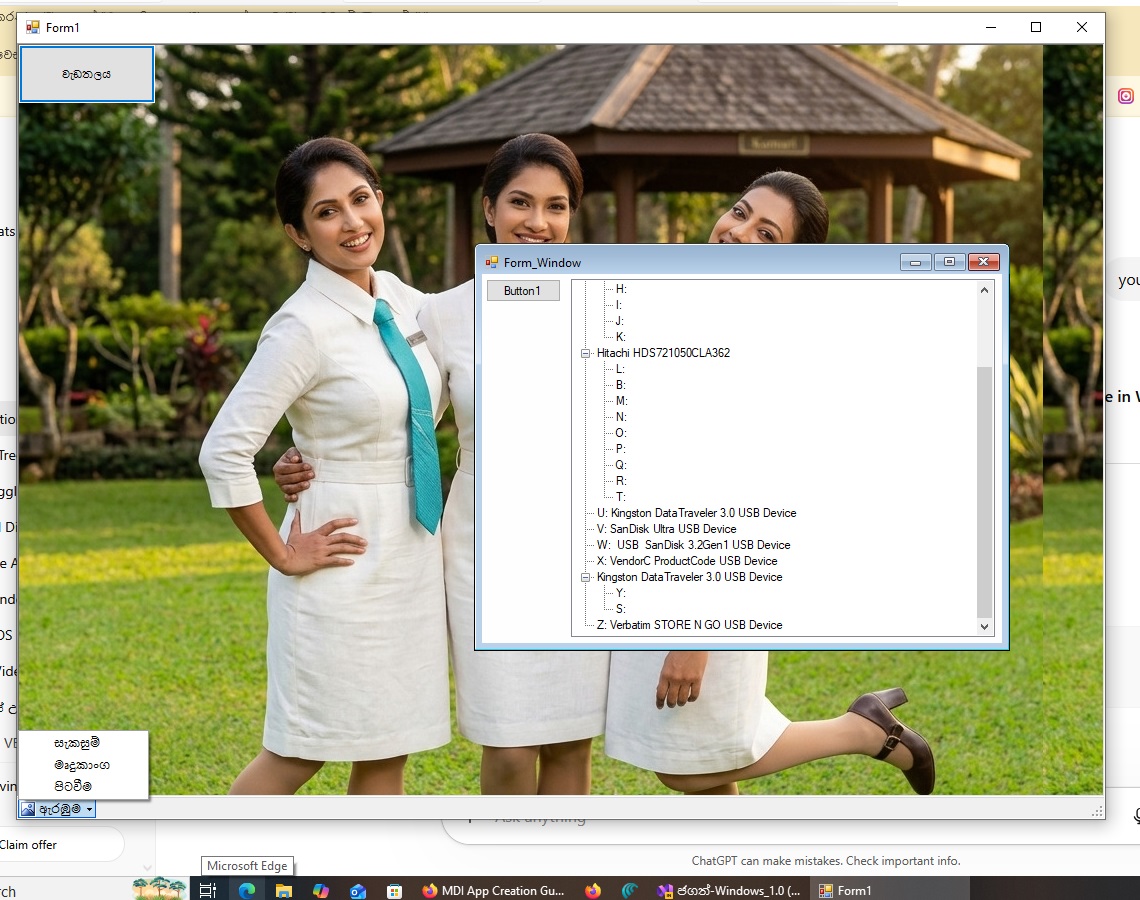This screenshot has height=900, width=1140.
Task: Open the Copilot icon on the taskbar
Action: (x=321, y=891)
